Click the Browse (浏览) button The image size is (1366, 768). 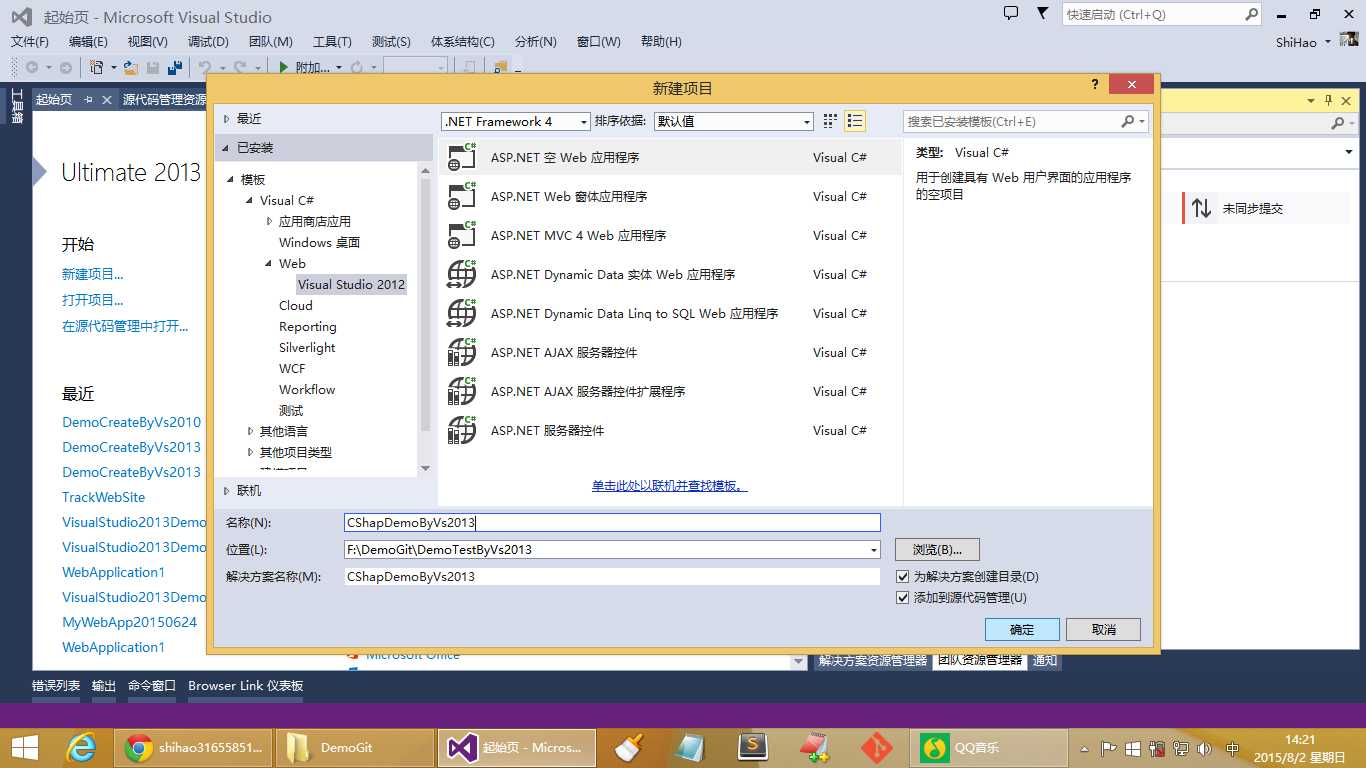937,550
